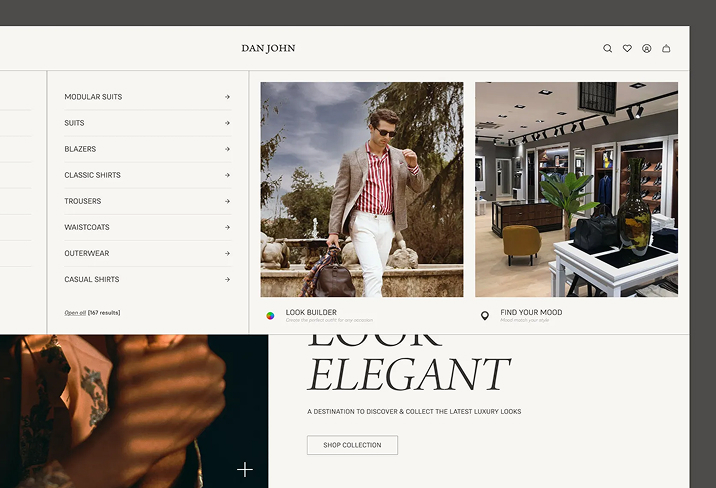Open the store interior photo

pos(576,189)
